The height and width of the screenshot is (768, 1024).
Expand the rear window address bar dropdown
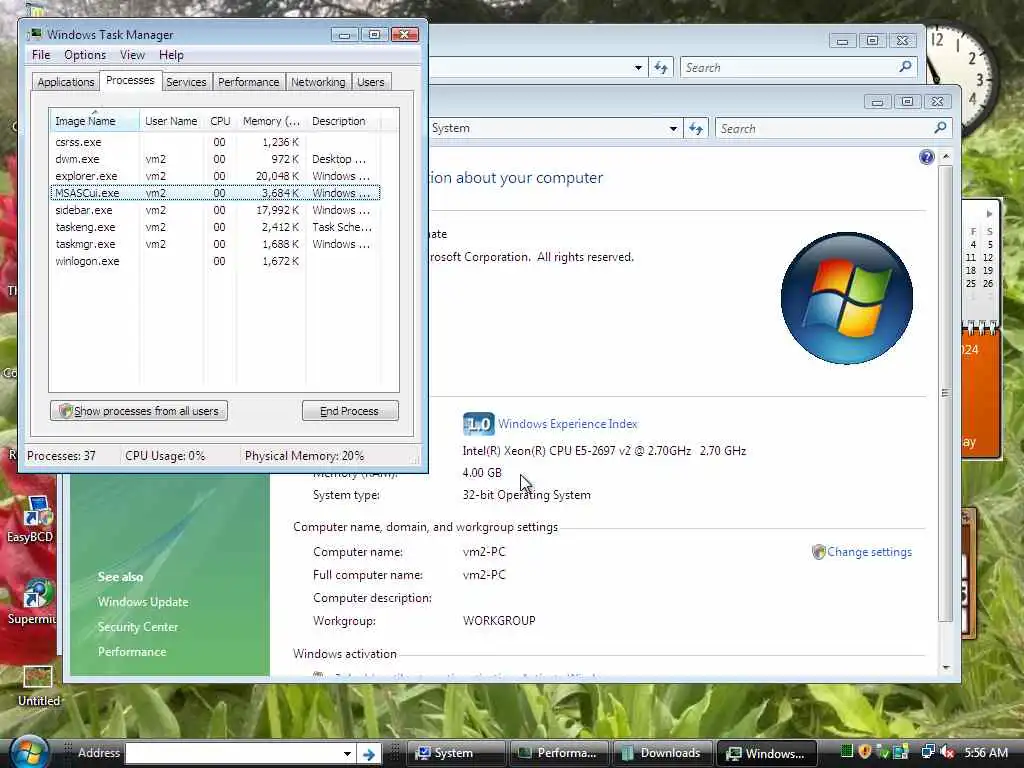click(638, 68)
